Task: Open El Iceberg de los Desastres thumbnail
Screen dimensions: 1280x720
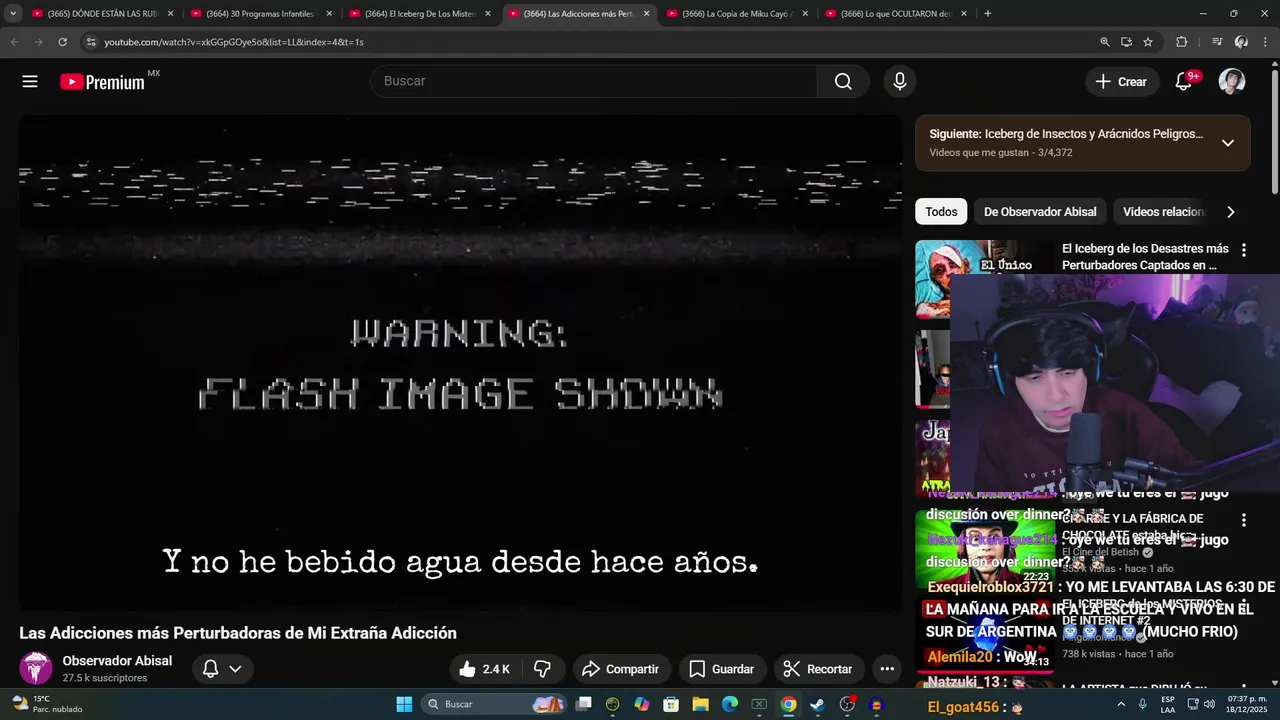Action: point(985,279)
